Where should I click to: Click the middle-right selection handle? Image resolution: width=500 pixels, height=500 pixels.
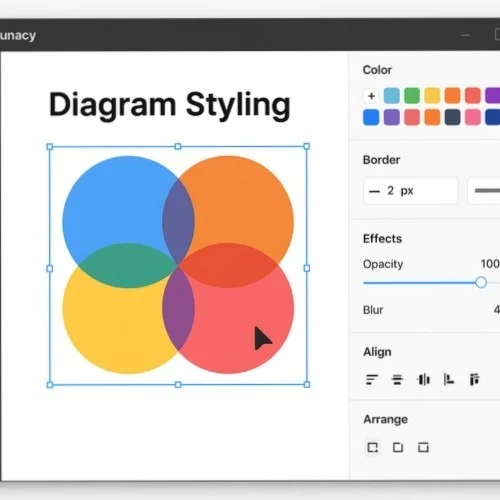[x=307, y=268]
